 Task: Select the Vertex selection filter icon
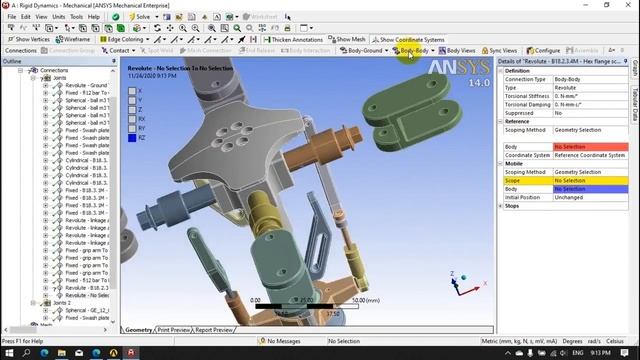[83, 28]
